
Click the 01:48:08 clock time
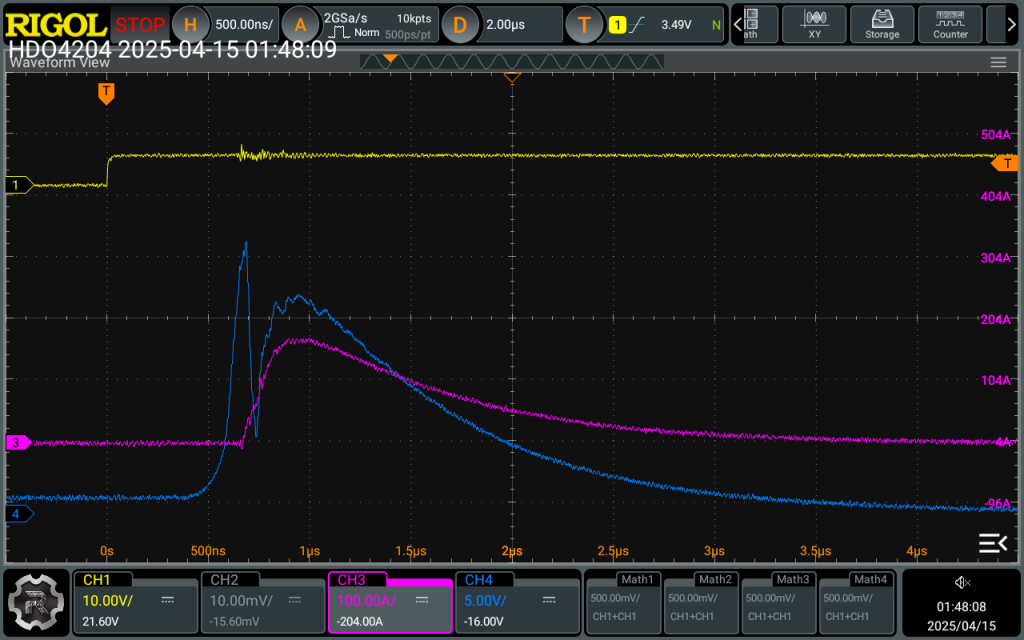pos(961,607)
